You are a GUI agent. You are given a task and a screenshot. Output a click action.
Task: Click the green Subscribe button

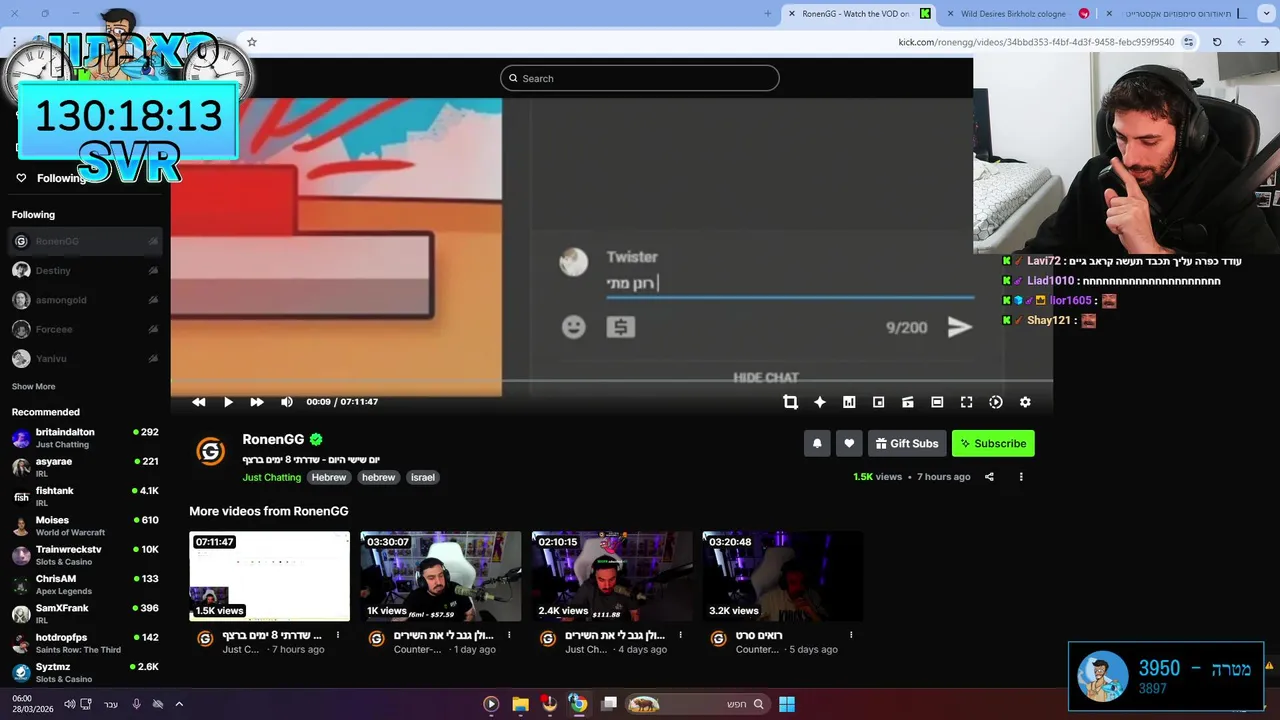click(993, 443)
